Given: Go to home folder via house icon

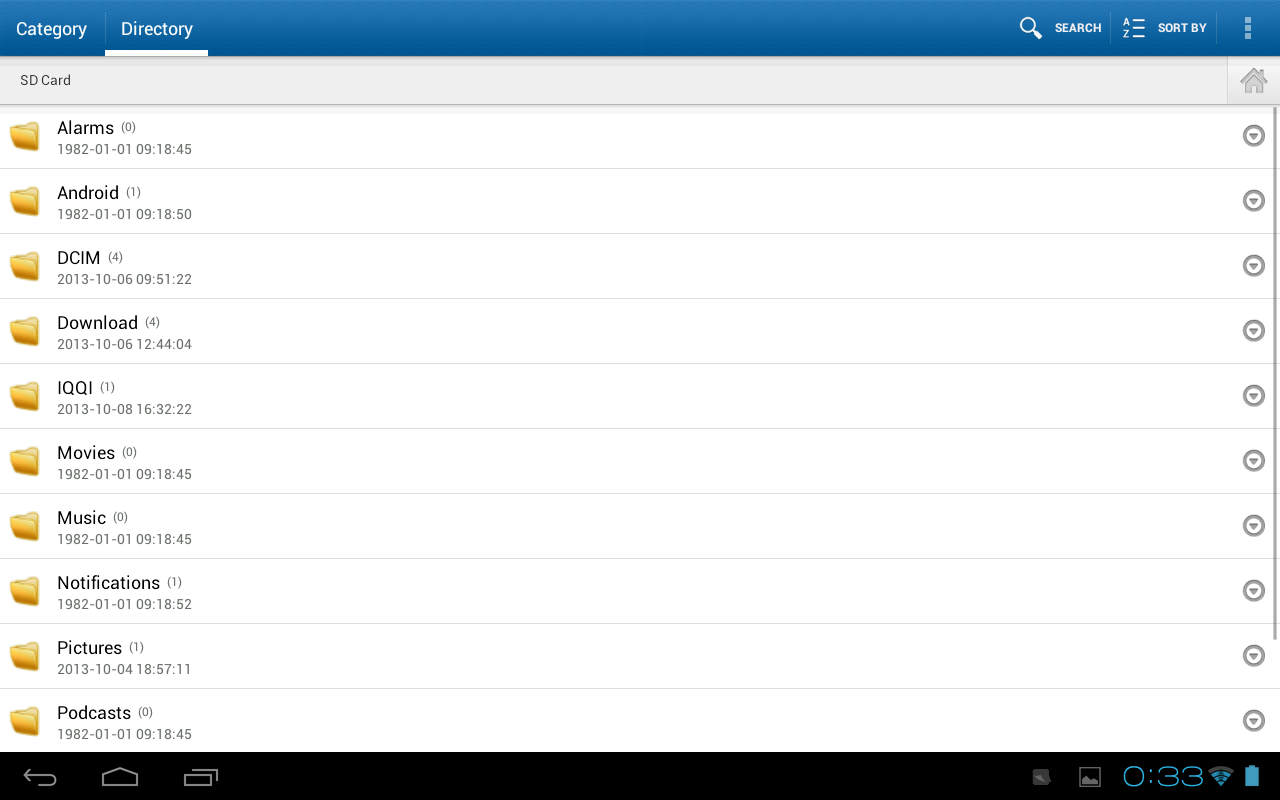Looking at the screenshot, I should [1253, 81].
